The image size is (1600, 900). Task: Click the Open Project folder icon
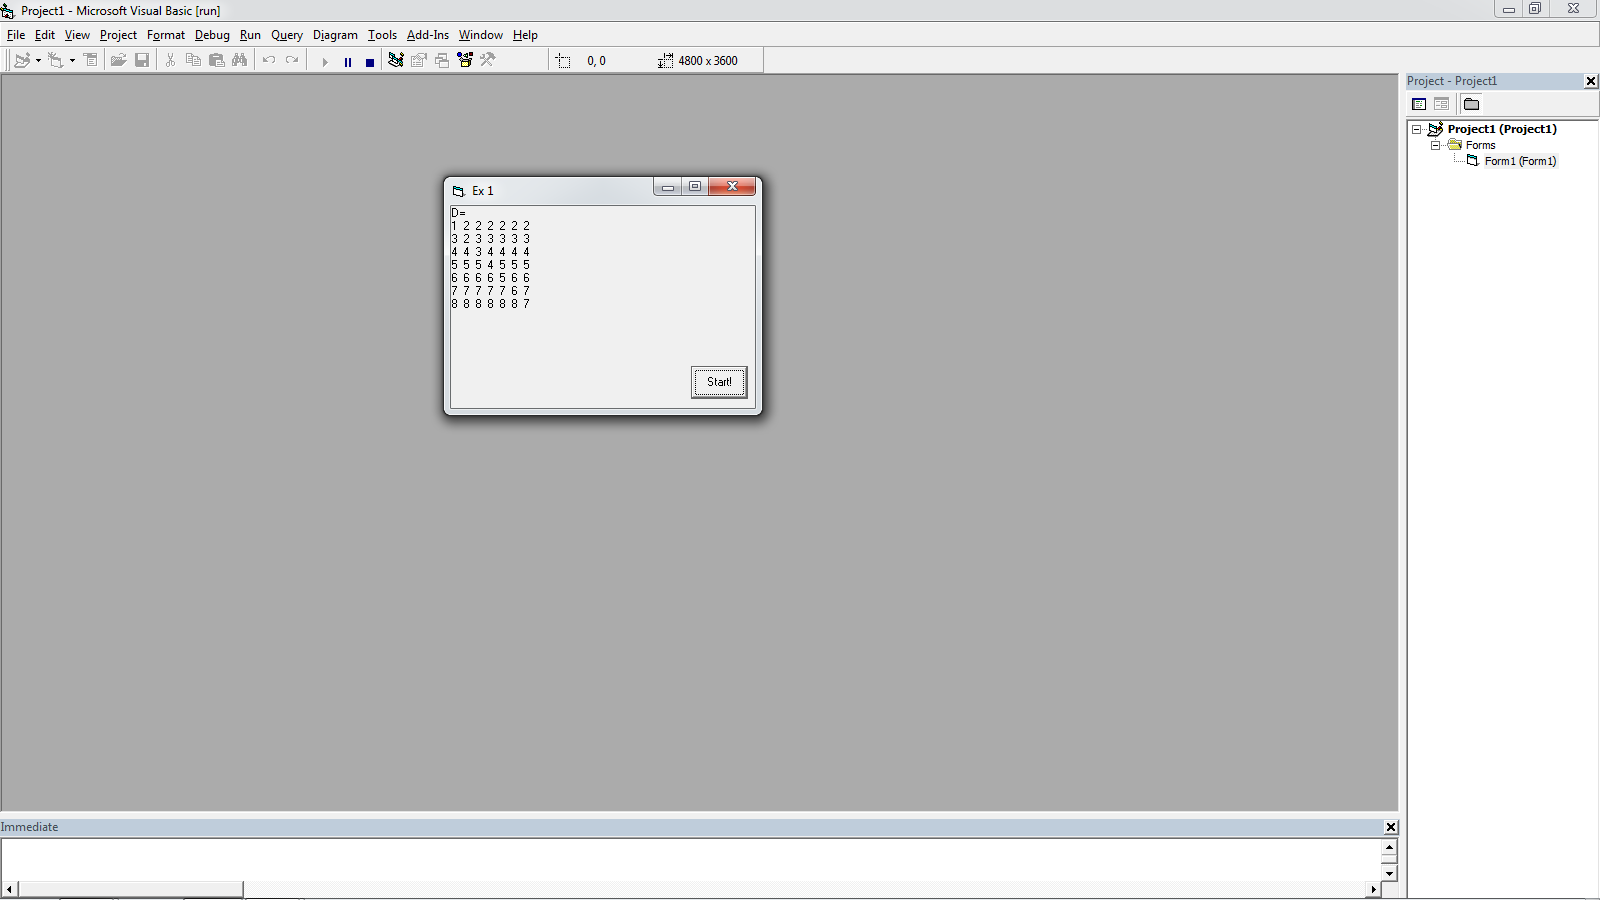click(118, 61)
